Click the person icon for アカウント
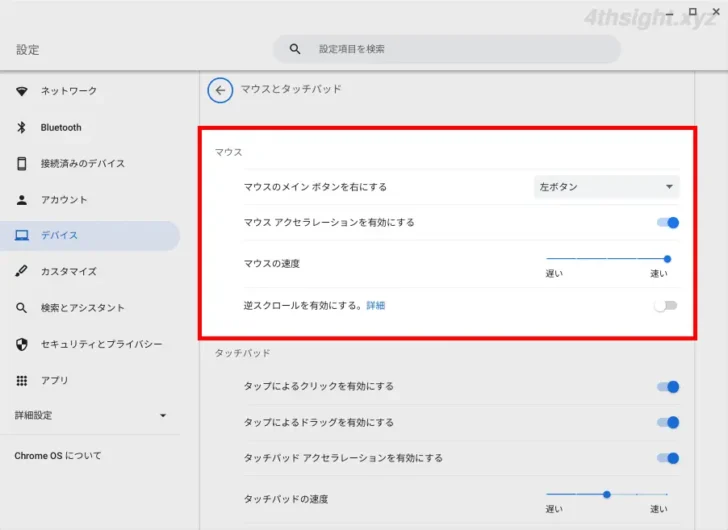The height and width of the screenshot is (530, 728). click(x=21, y=200)
